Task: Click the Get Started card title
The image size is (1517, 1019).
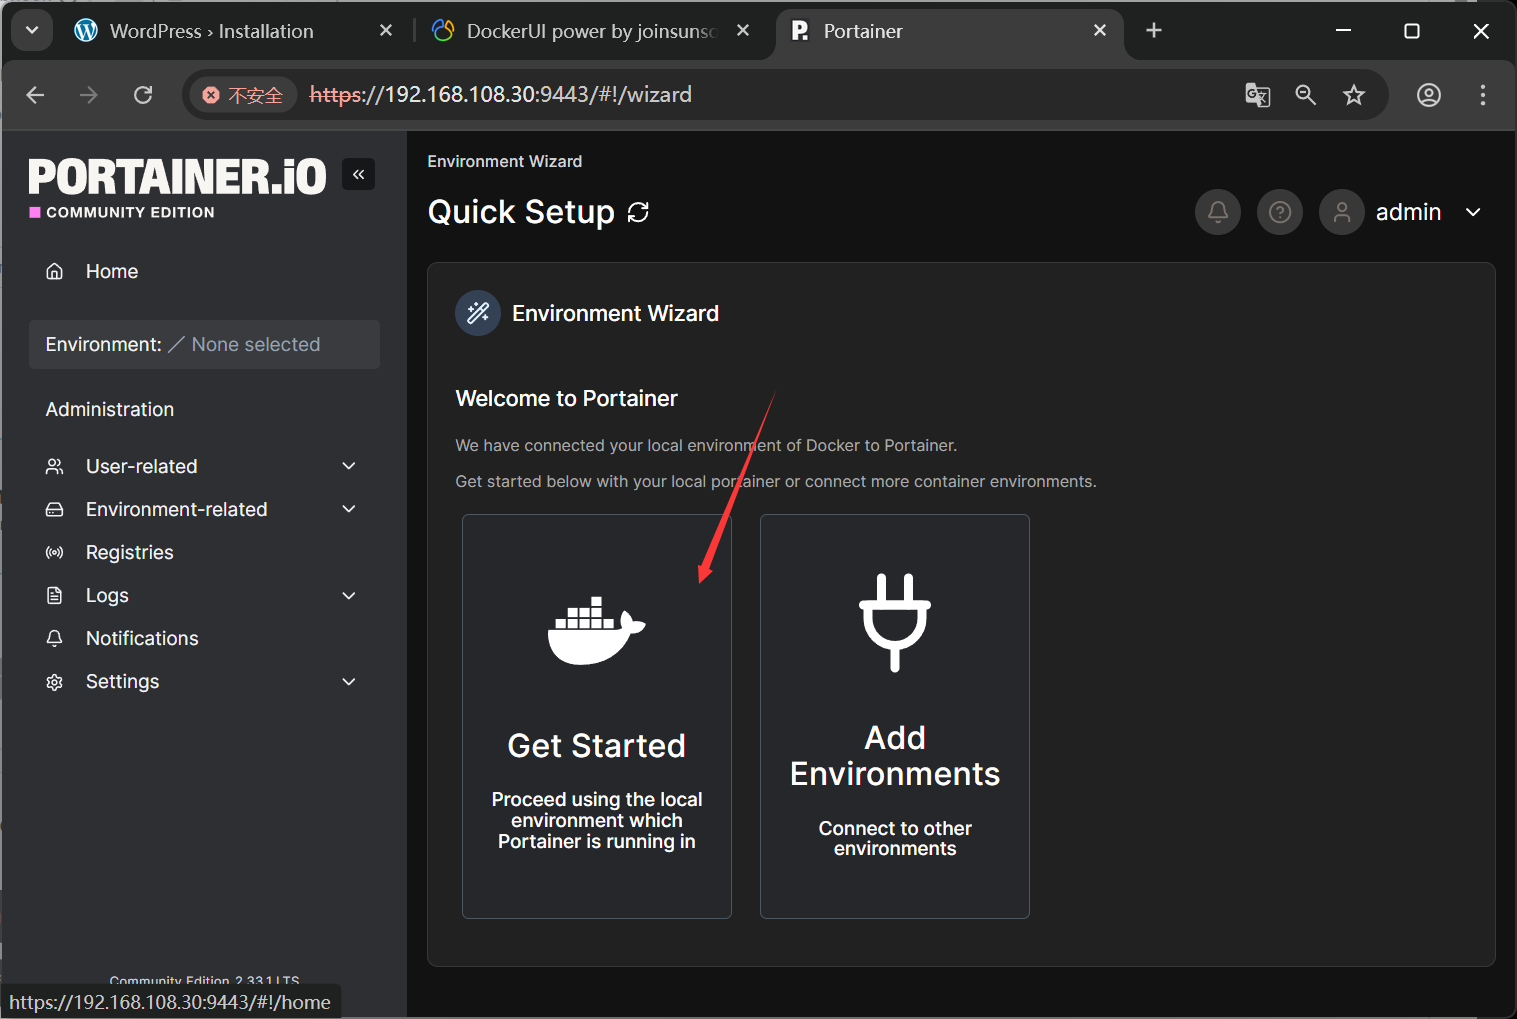Action: [597, 746]
